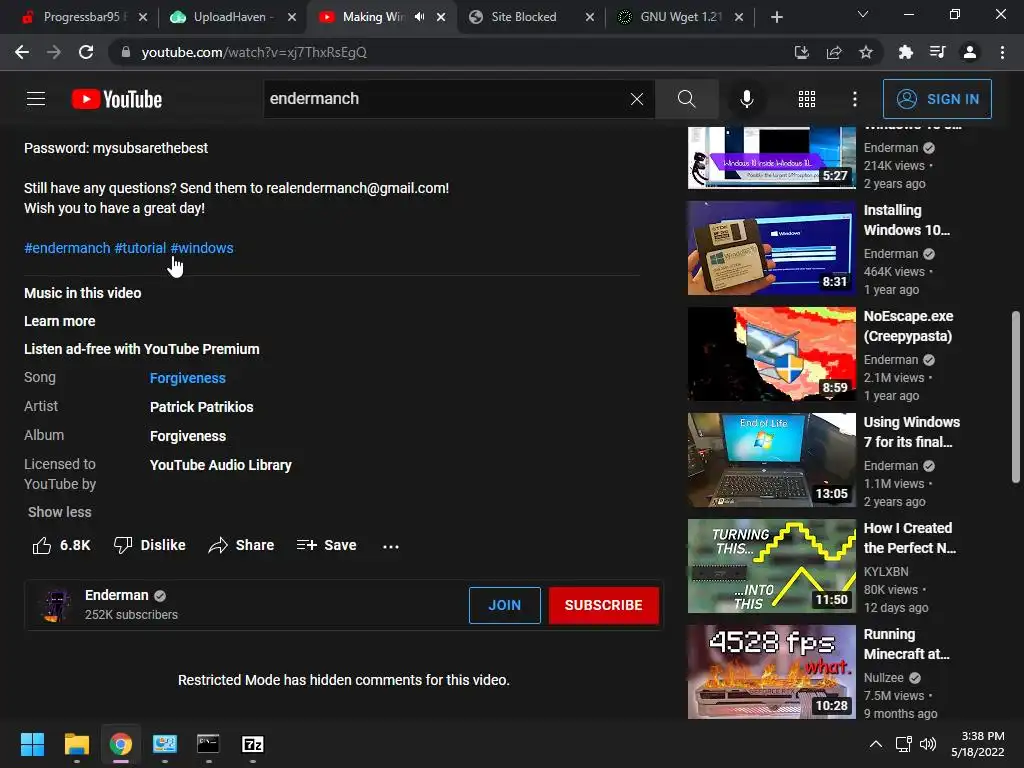This screenshot has width=1024, height=768.
Task: Open the #windows hashtag link
Action: coord(202,248)
